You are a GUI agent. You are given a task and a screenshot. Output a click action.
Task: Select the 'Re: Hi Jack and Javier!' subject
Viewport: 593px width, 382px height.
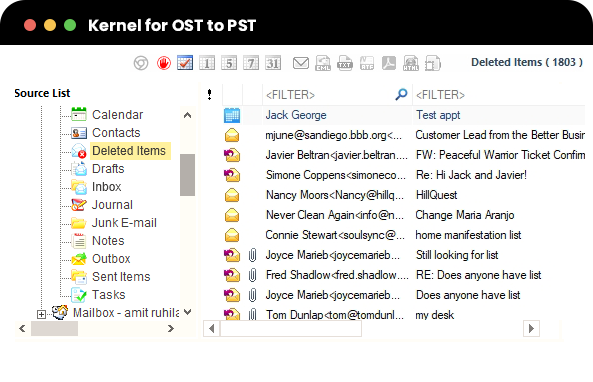(471, 175)
